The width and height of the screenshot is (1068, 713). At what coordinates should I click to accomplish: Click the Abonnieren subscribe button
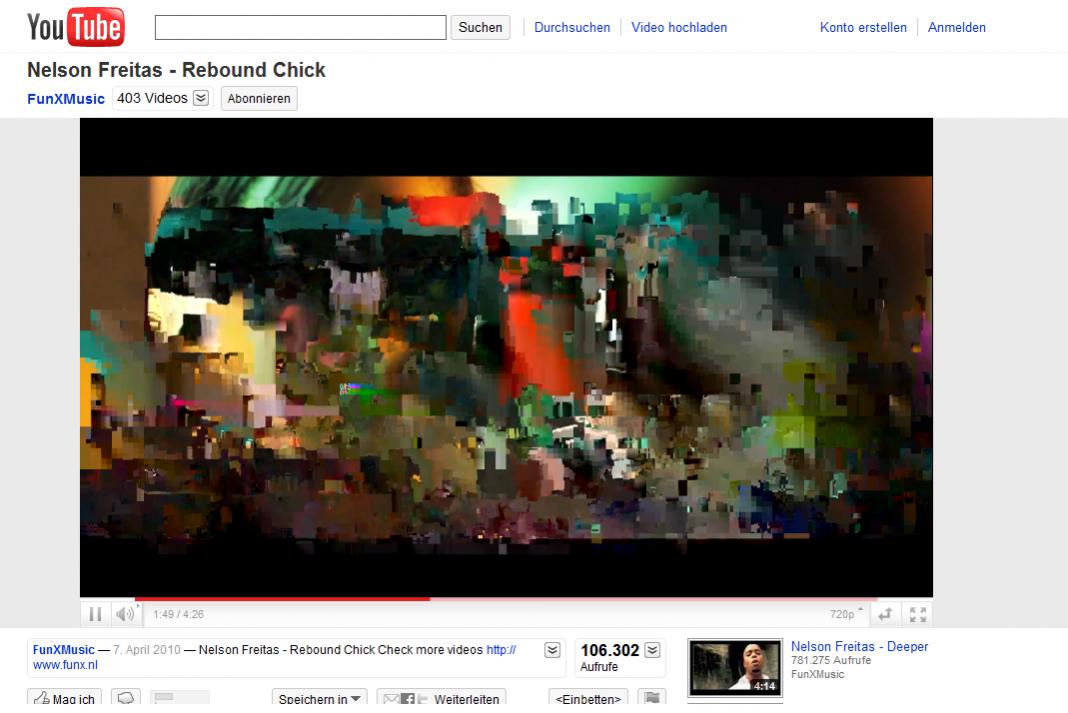coord(259,98)
